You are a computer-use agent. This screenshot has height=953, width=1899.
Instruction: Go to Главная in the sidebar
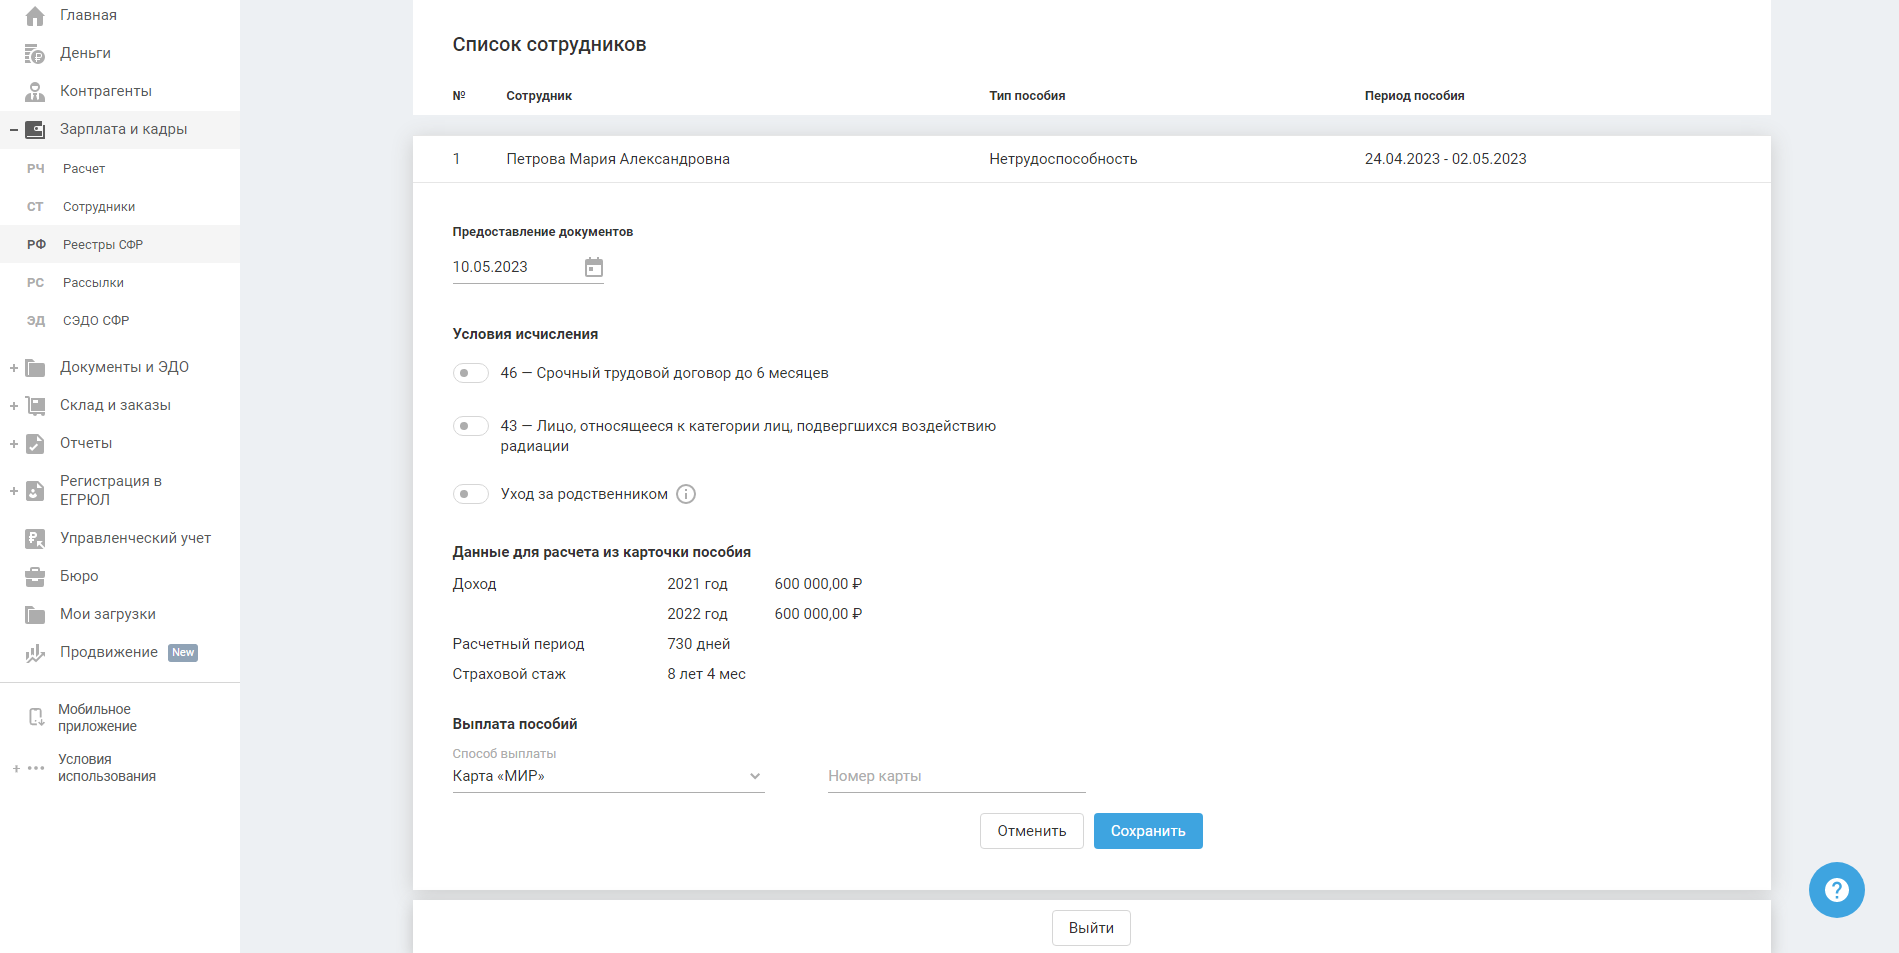[x=88, y=15]
